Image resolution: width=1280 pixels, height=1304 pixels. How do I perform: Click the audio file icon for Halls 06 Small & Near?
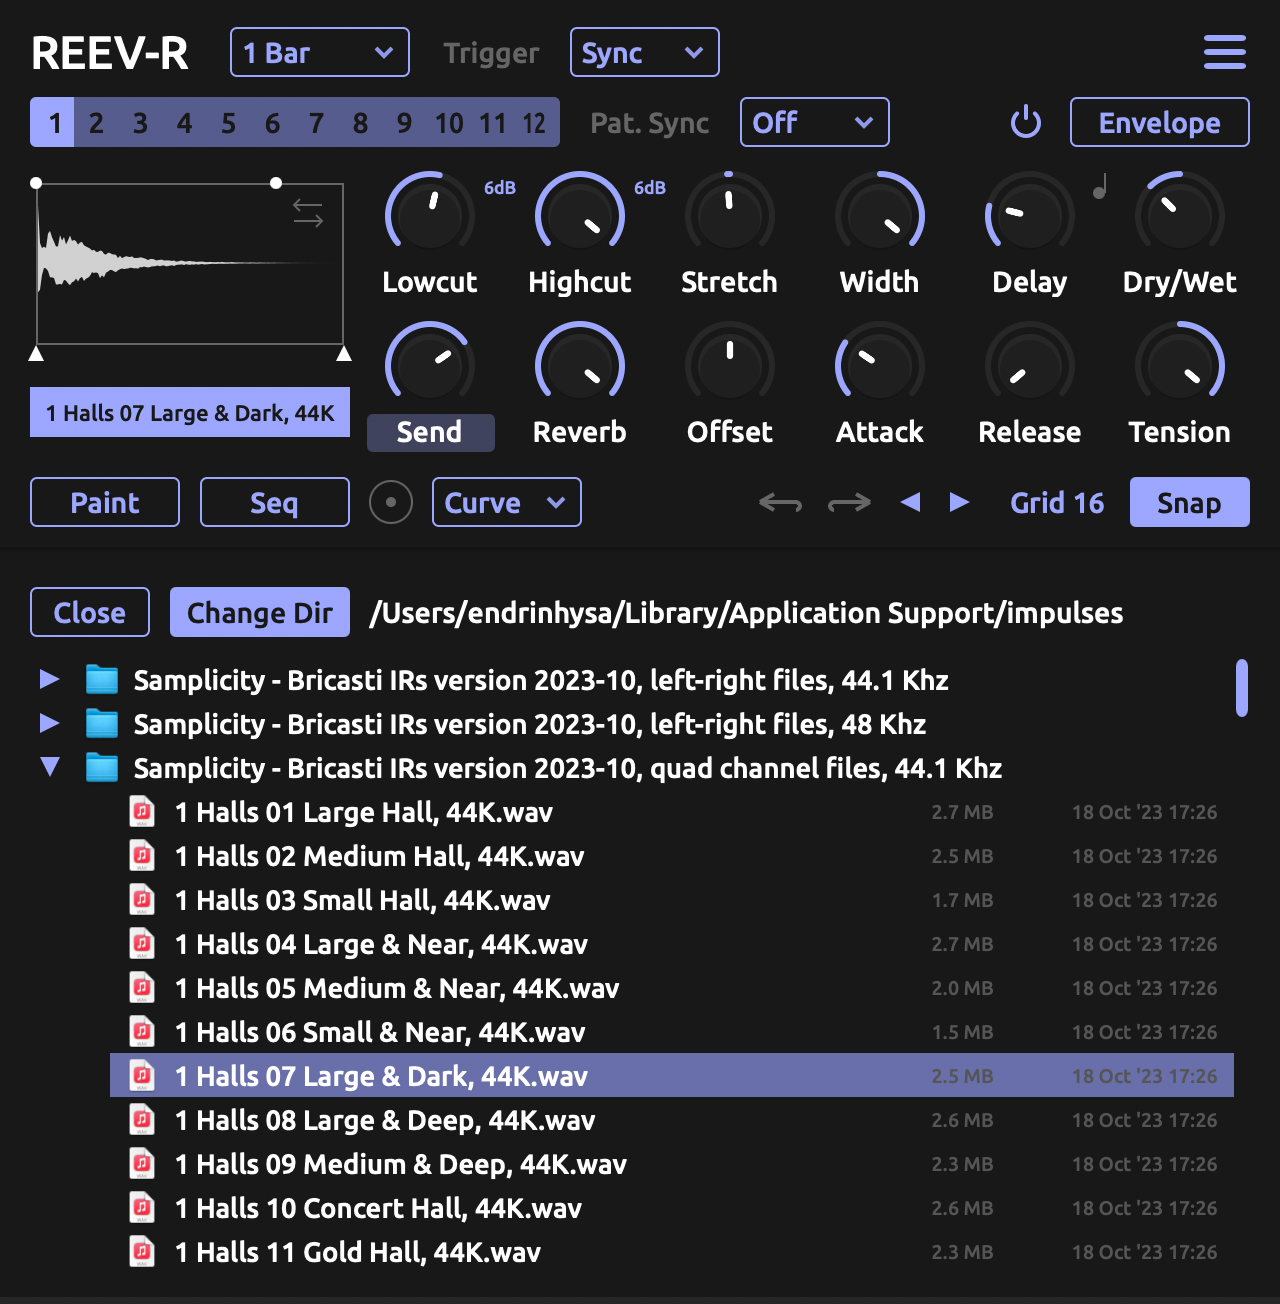(x=142, y=1031)
